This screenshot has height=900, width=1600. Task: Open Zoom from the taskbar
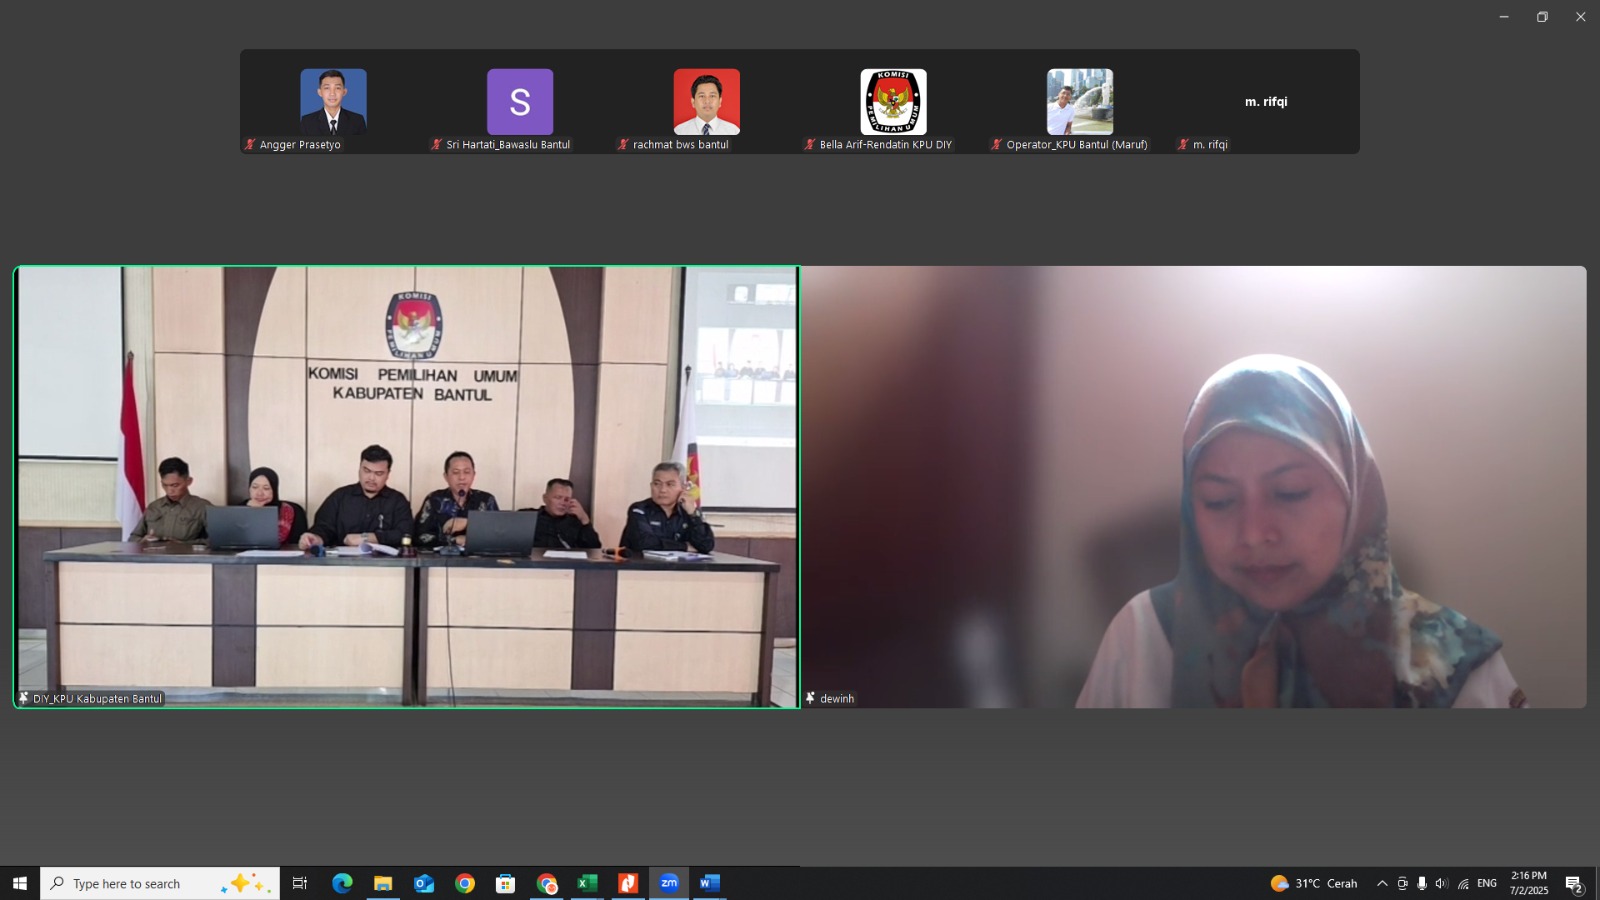click(x=669, y=883)
